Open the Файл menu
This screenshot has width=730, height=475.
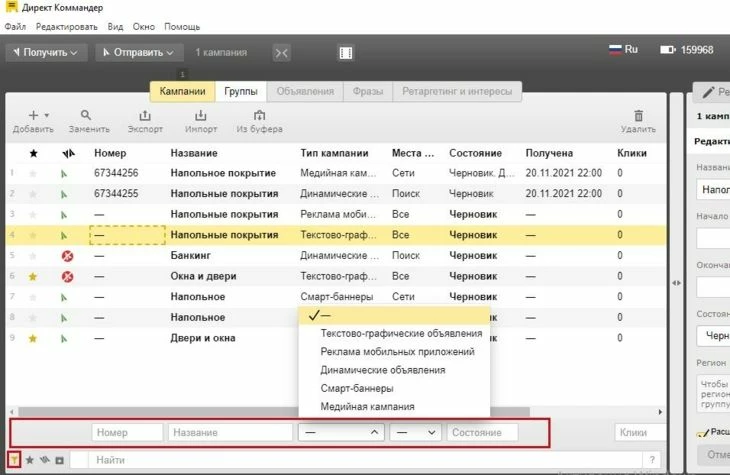pos(15,27)
